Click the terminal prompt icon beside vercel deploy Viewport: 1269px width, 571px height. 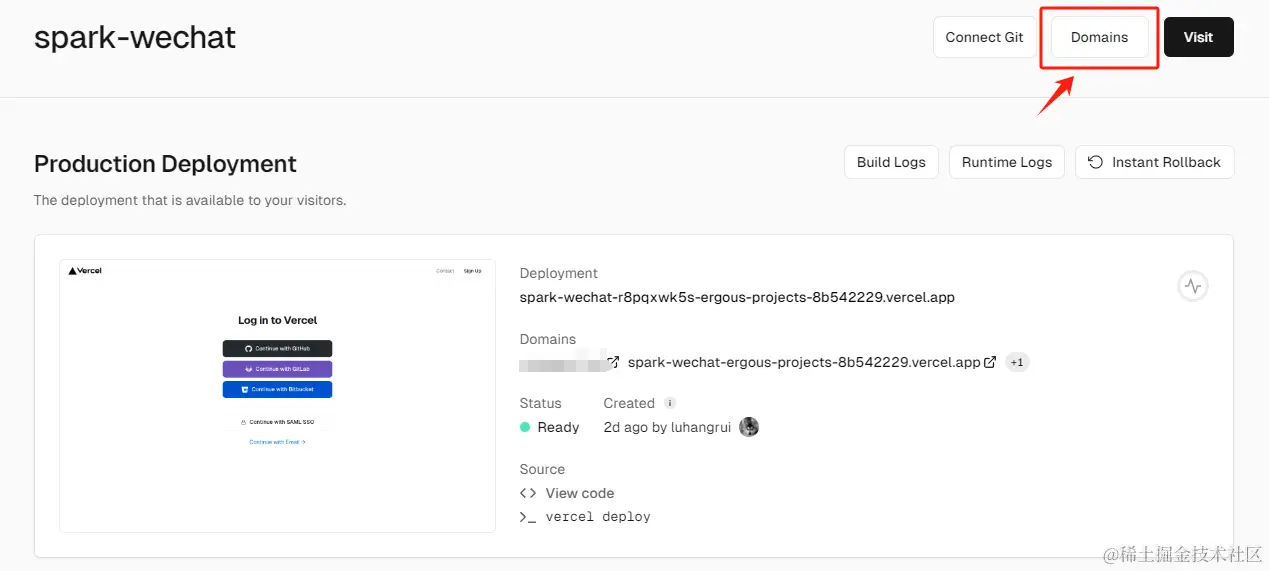pyautogui.click(x=528, y=517)
